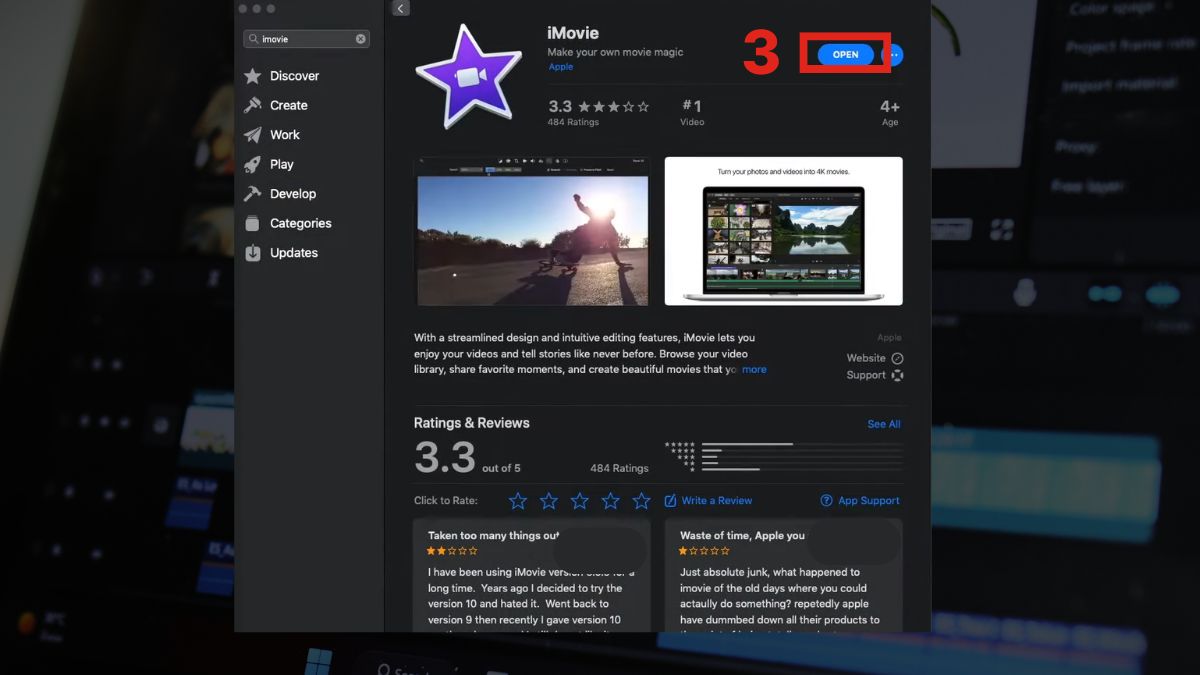
Task: Click the Work paper plane icon
Action: [252, 135]
